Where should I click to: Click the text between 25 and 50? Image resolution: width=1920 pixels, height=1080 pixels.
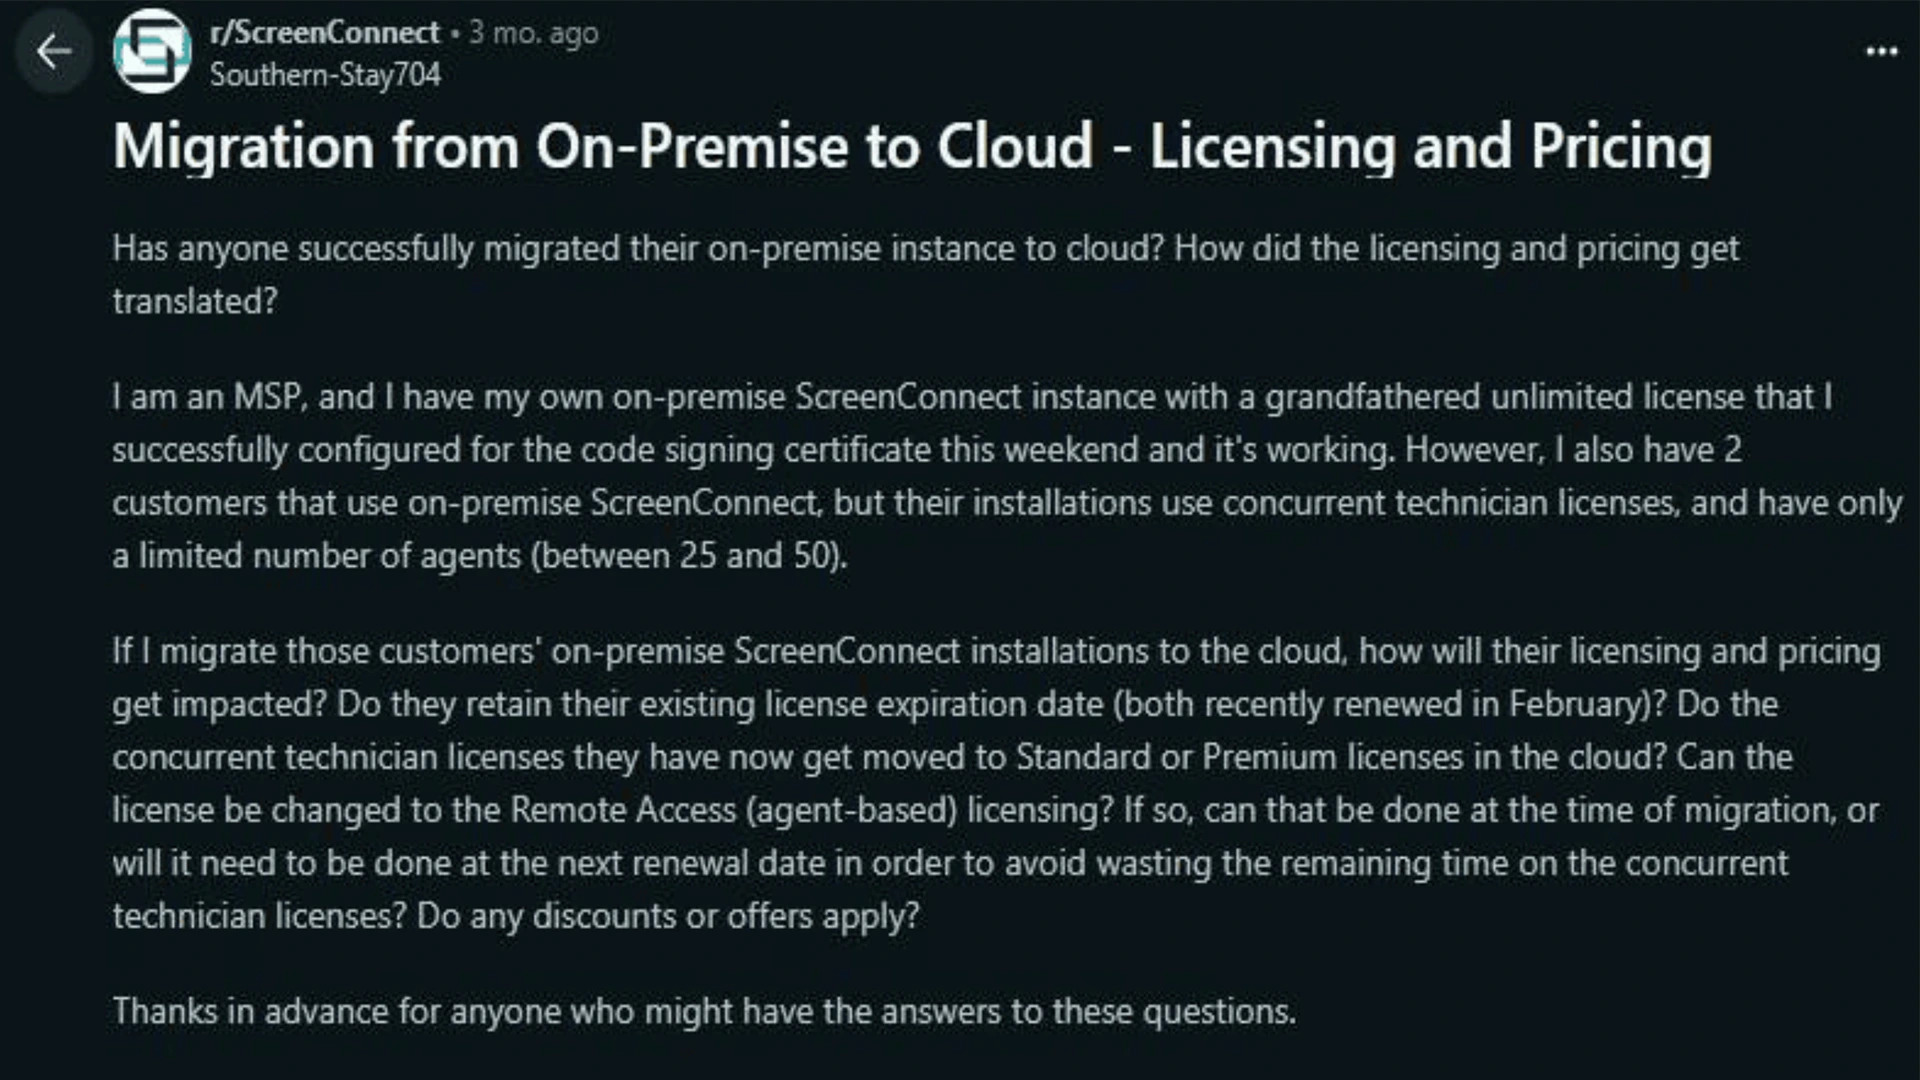pos(690,556)
